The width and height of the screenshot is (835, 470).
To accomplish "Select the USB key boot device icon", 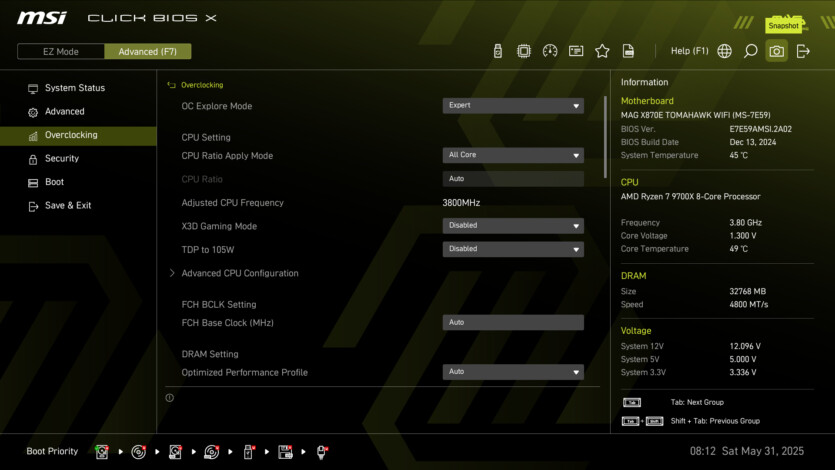I will pyautogui.click(x=248, y=452).
